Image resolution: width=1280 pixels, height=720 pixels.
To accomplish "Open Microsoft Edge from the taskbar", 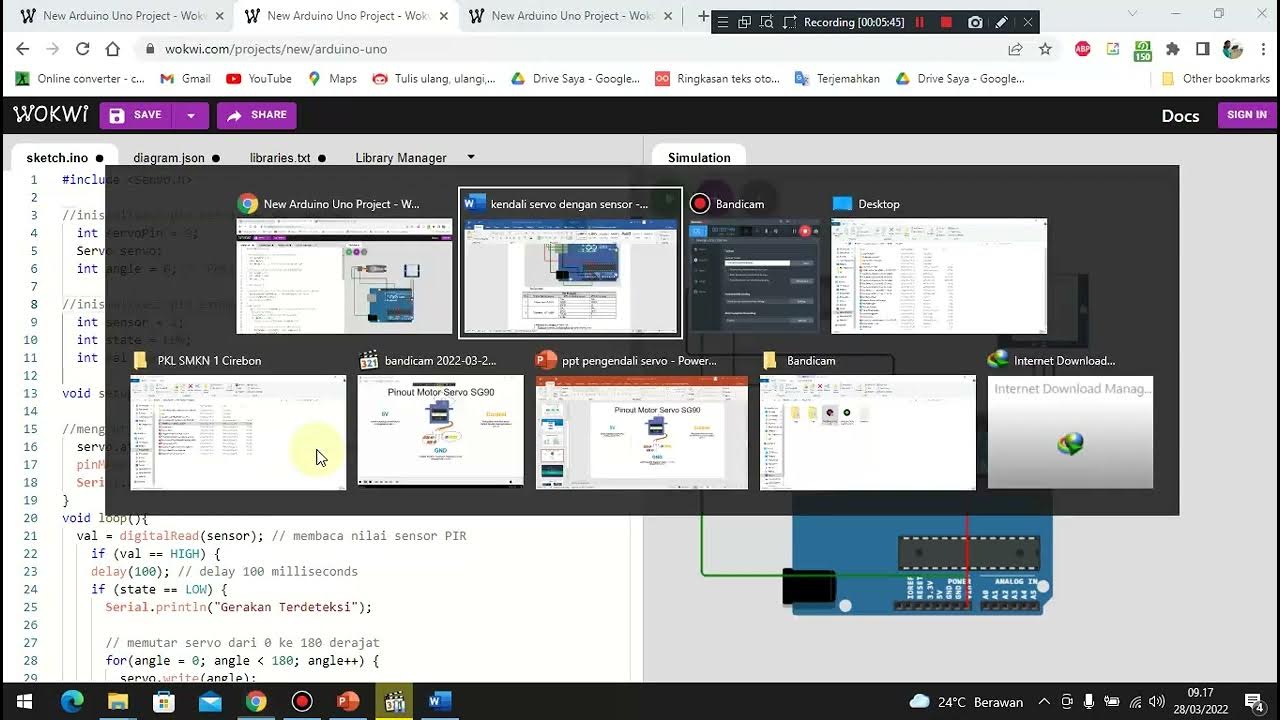I will tap(72, 702).
